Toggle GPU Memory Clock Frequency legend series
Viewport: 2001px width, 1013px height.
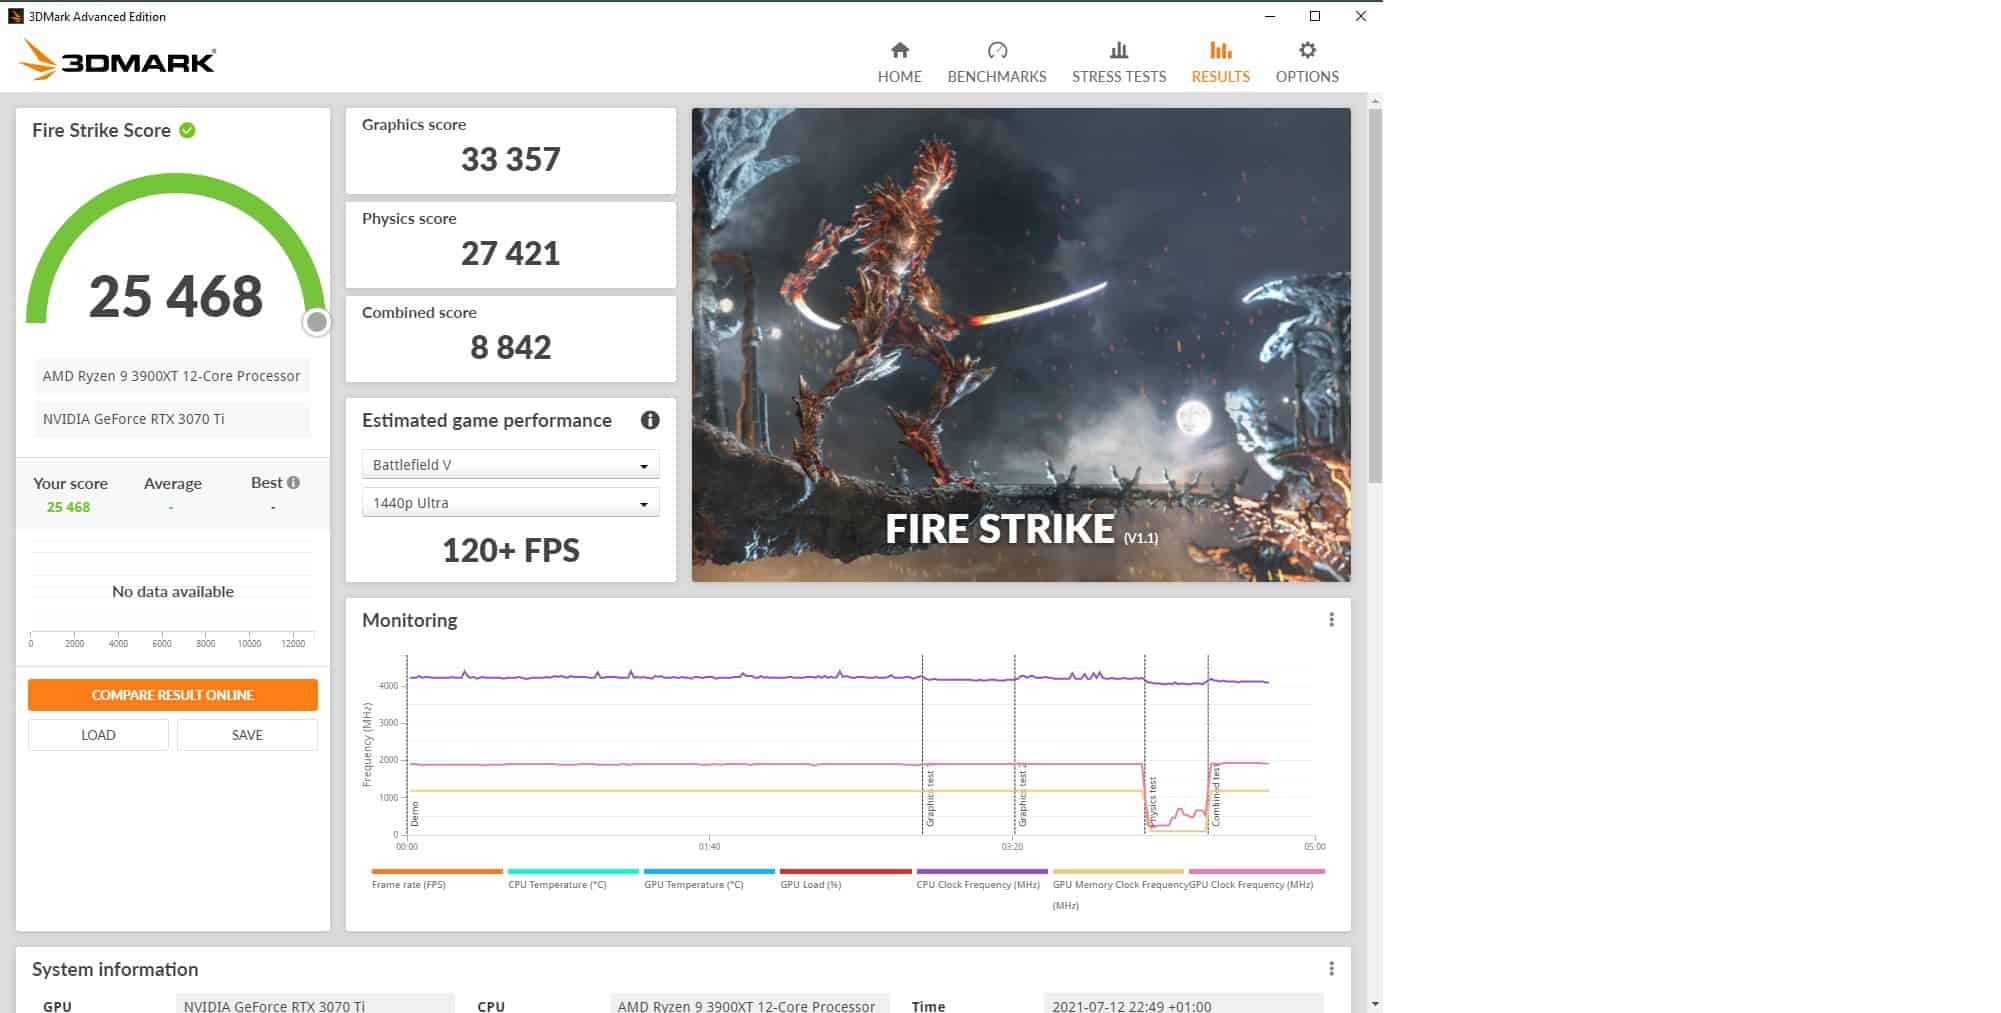pos(1118,888)
